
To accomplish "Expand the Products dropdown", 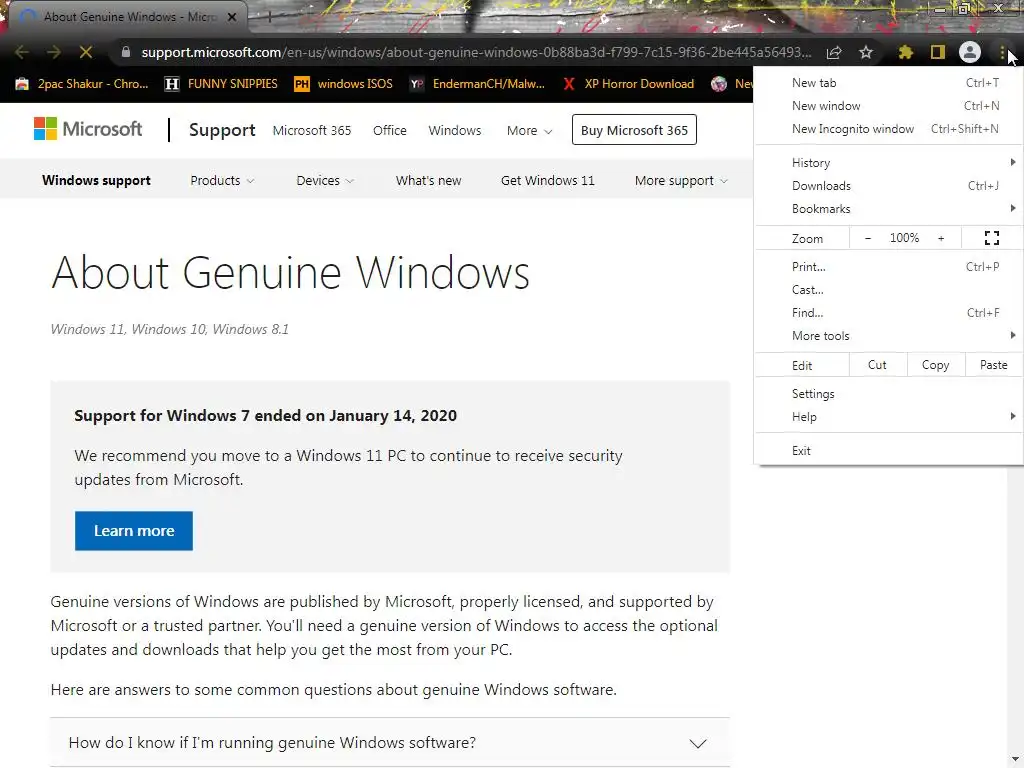I will point(222,180).
